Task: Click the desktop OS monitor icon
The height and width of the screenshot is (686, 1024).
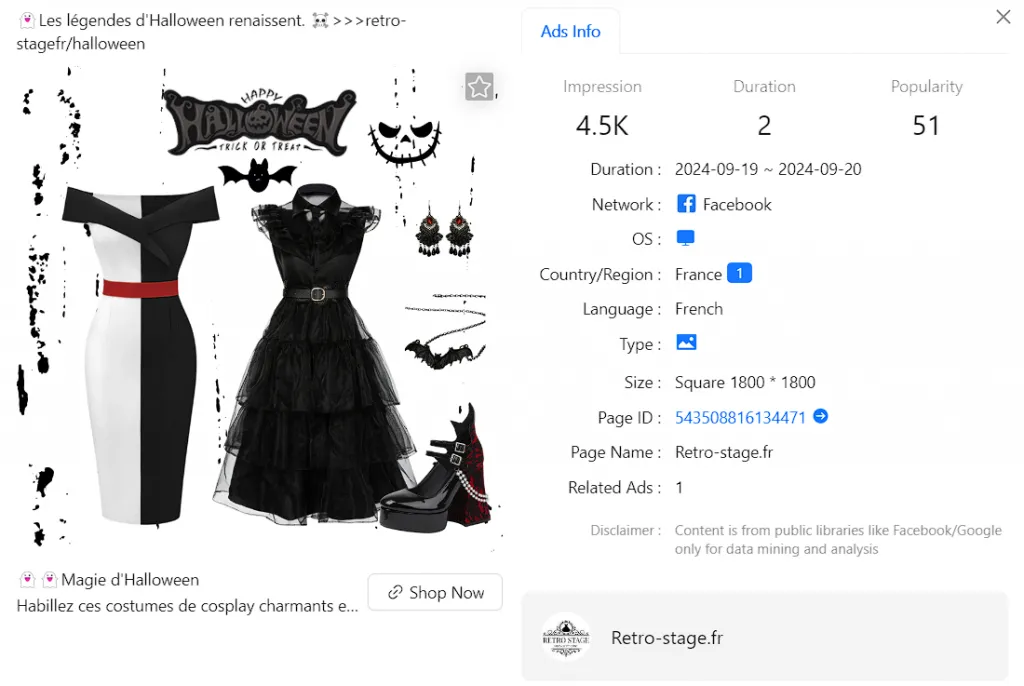Action: 685,238
